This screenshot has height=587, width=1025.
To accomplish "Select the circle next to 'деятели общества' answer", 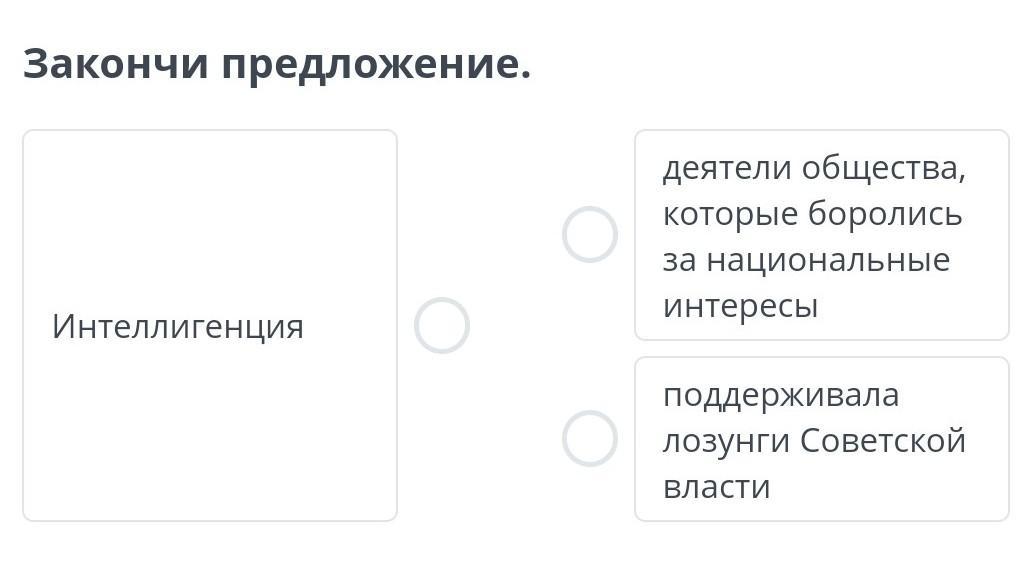I will tap(589, 235).
